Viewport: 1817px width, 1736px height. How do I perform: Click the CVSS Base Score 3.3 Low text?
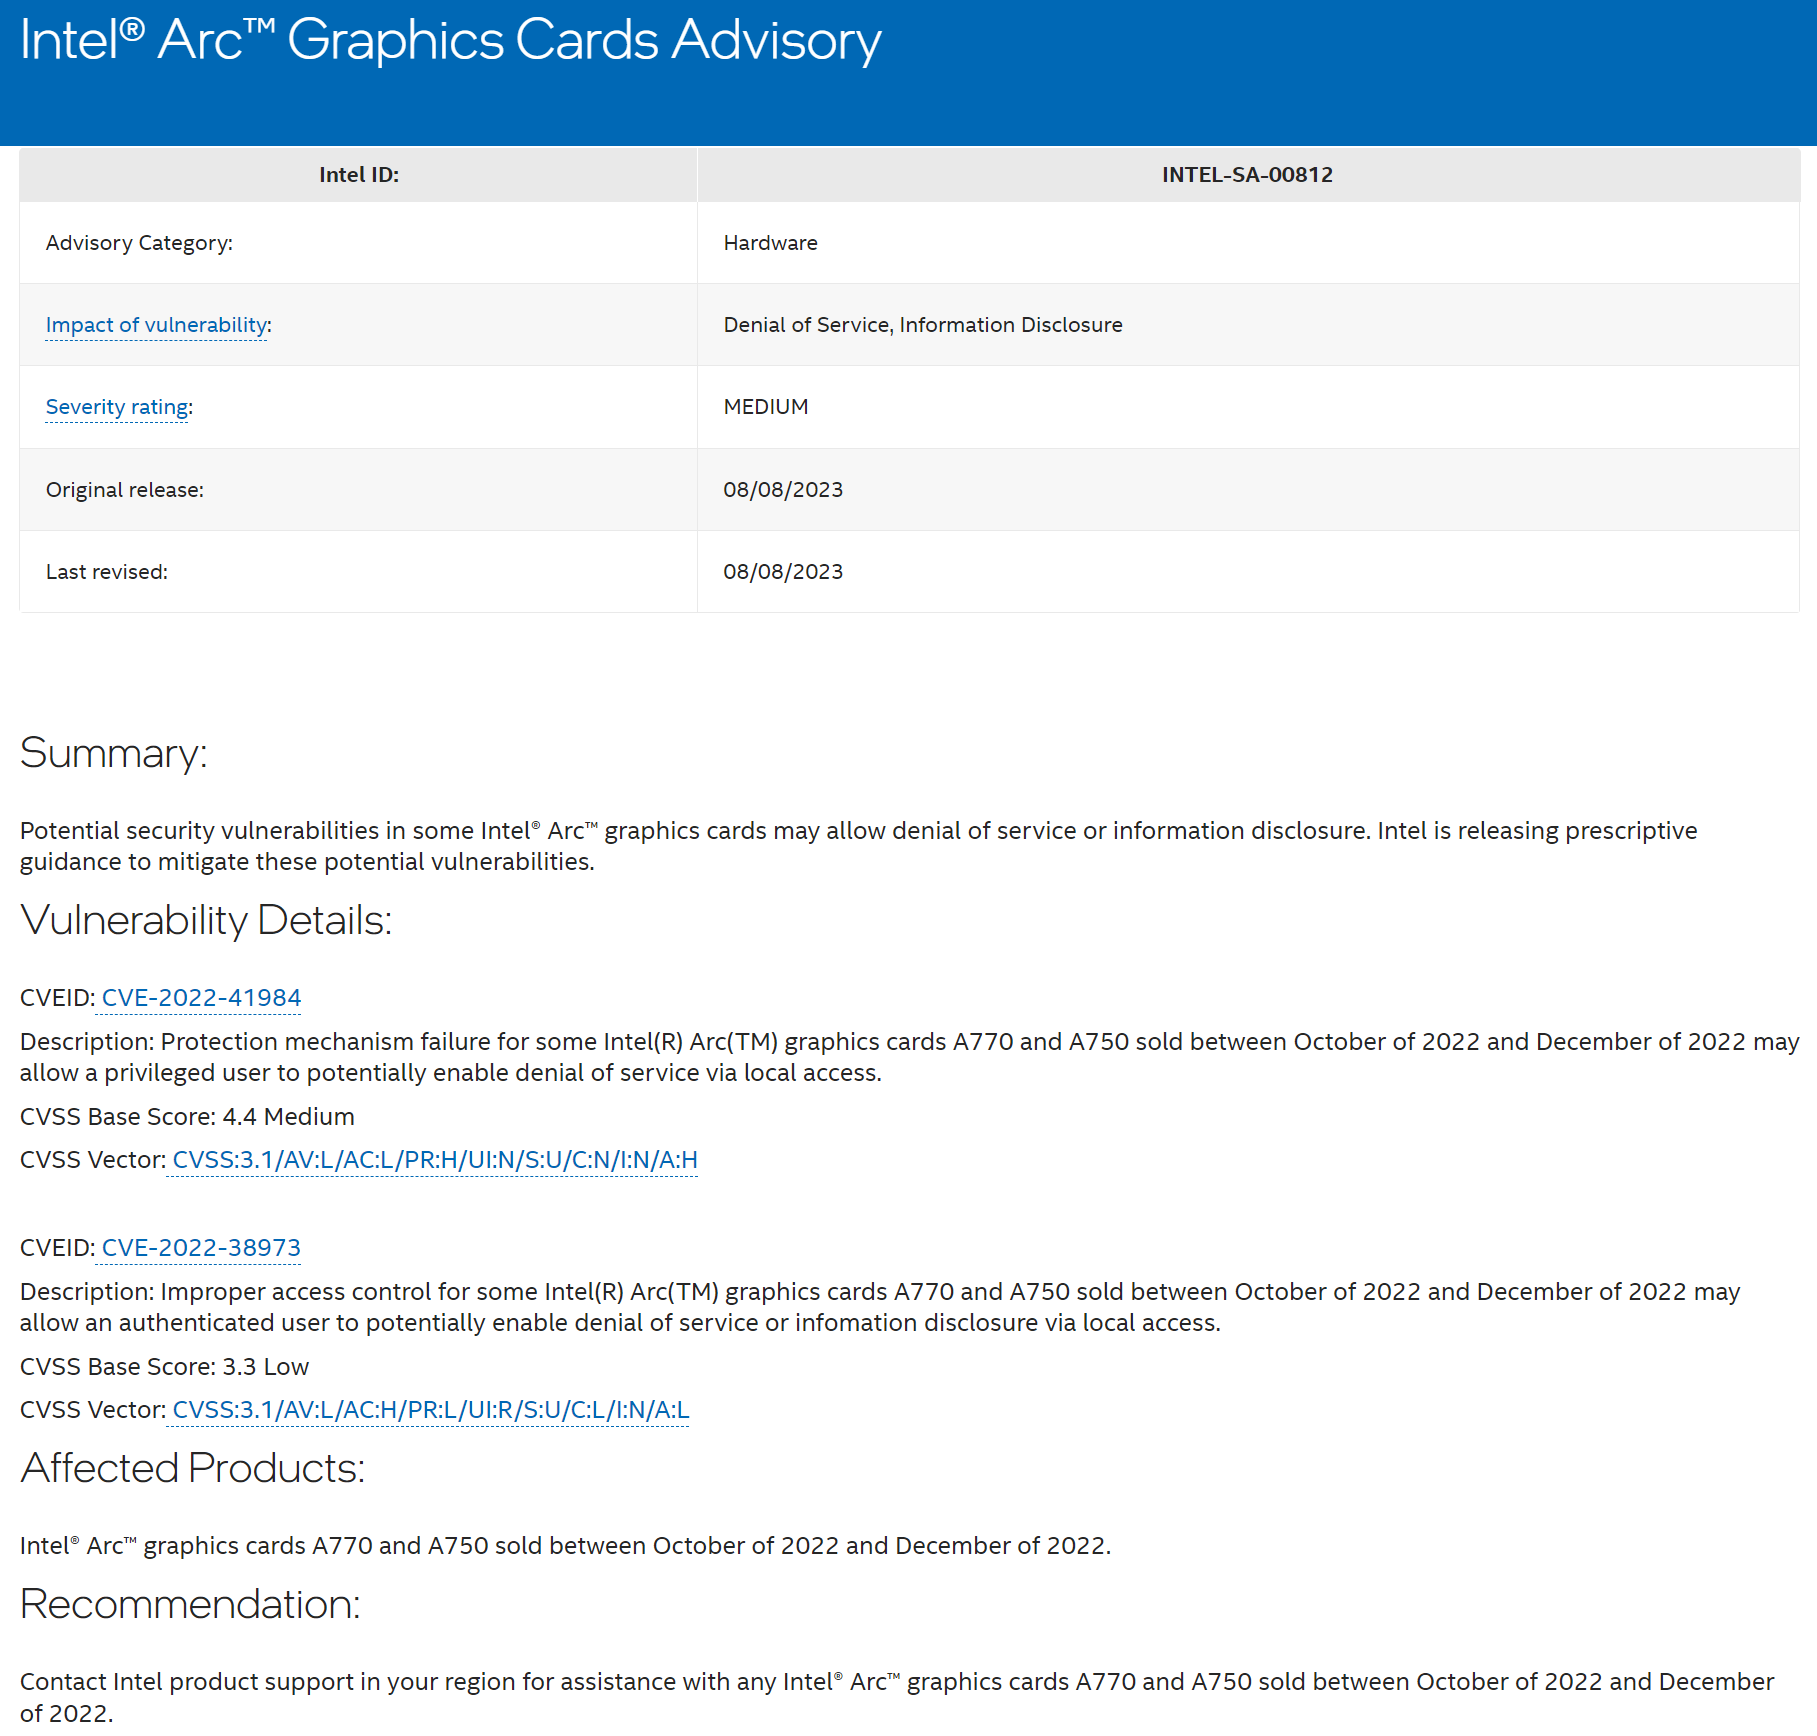(x=164, y=1367)
